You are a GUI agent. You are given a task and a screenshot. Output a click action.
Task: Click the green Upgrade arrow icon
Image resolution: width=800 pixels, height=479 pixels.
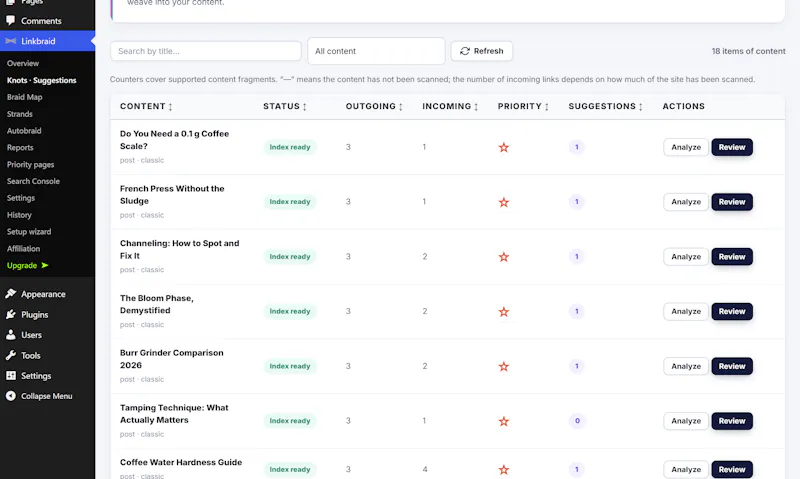pos(45,265)
